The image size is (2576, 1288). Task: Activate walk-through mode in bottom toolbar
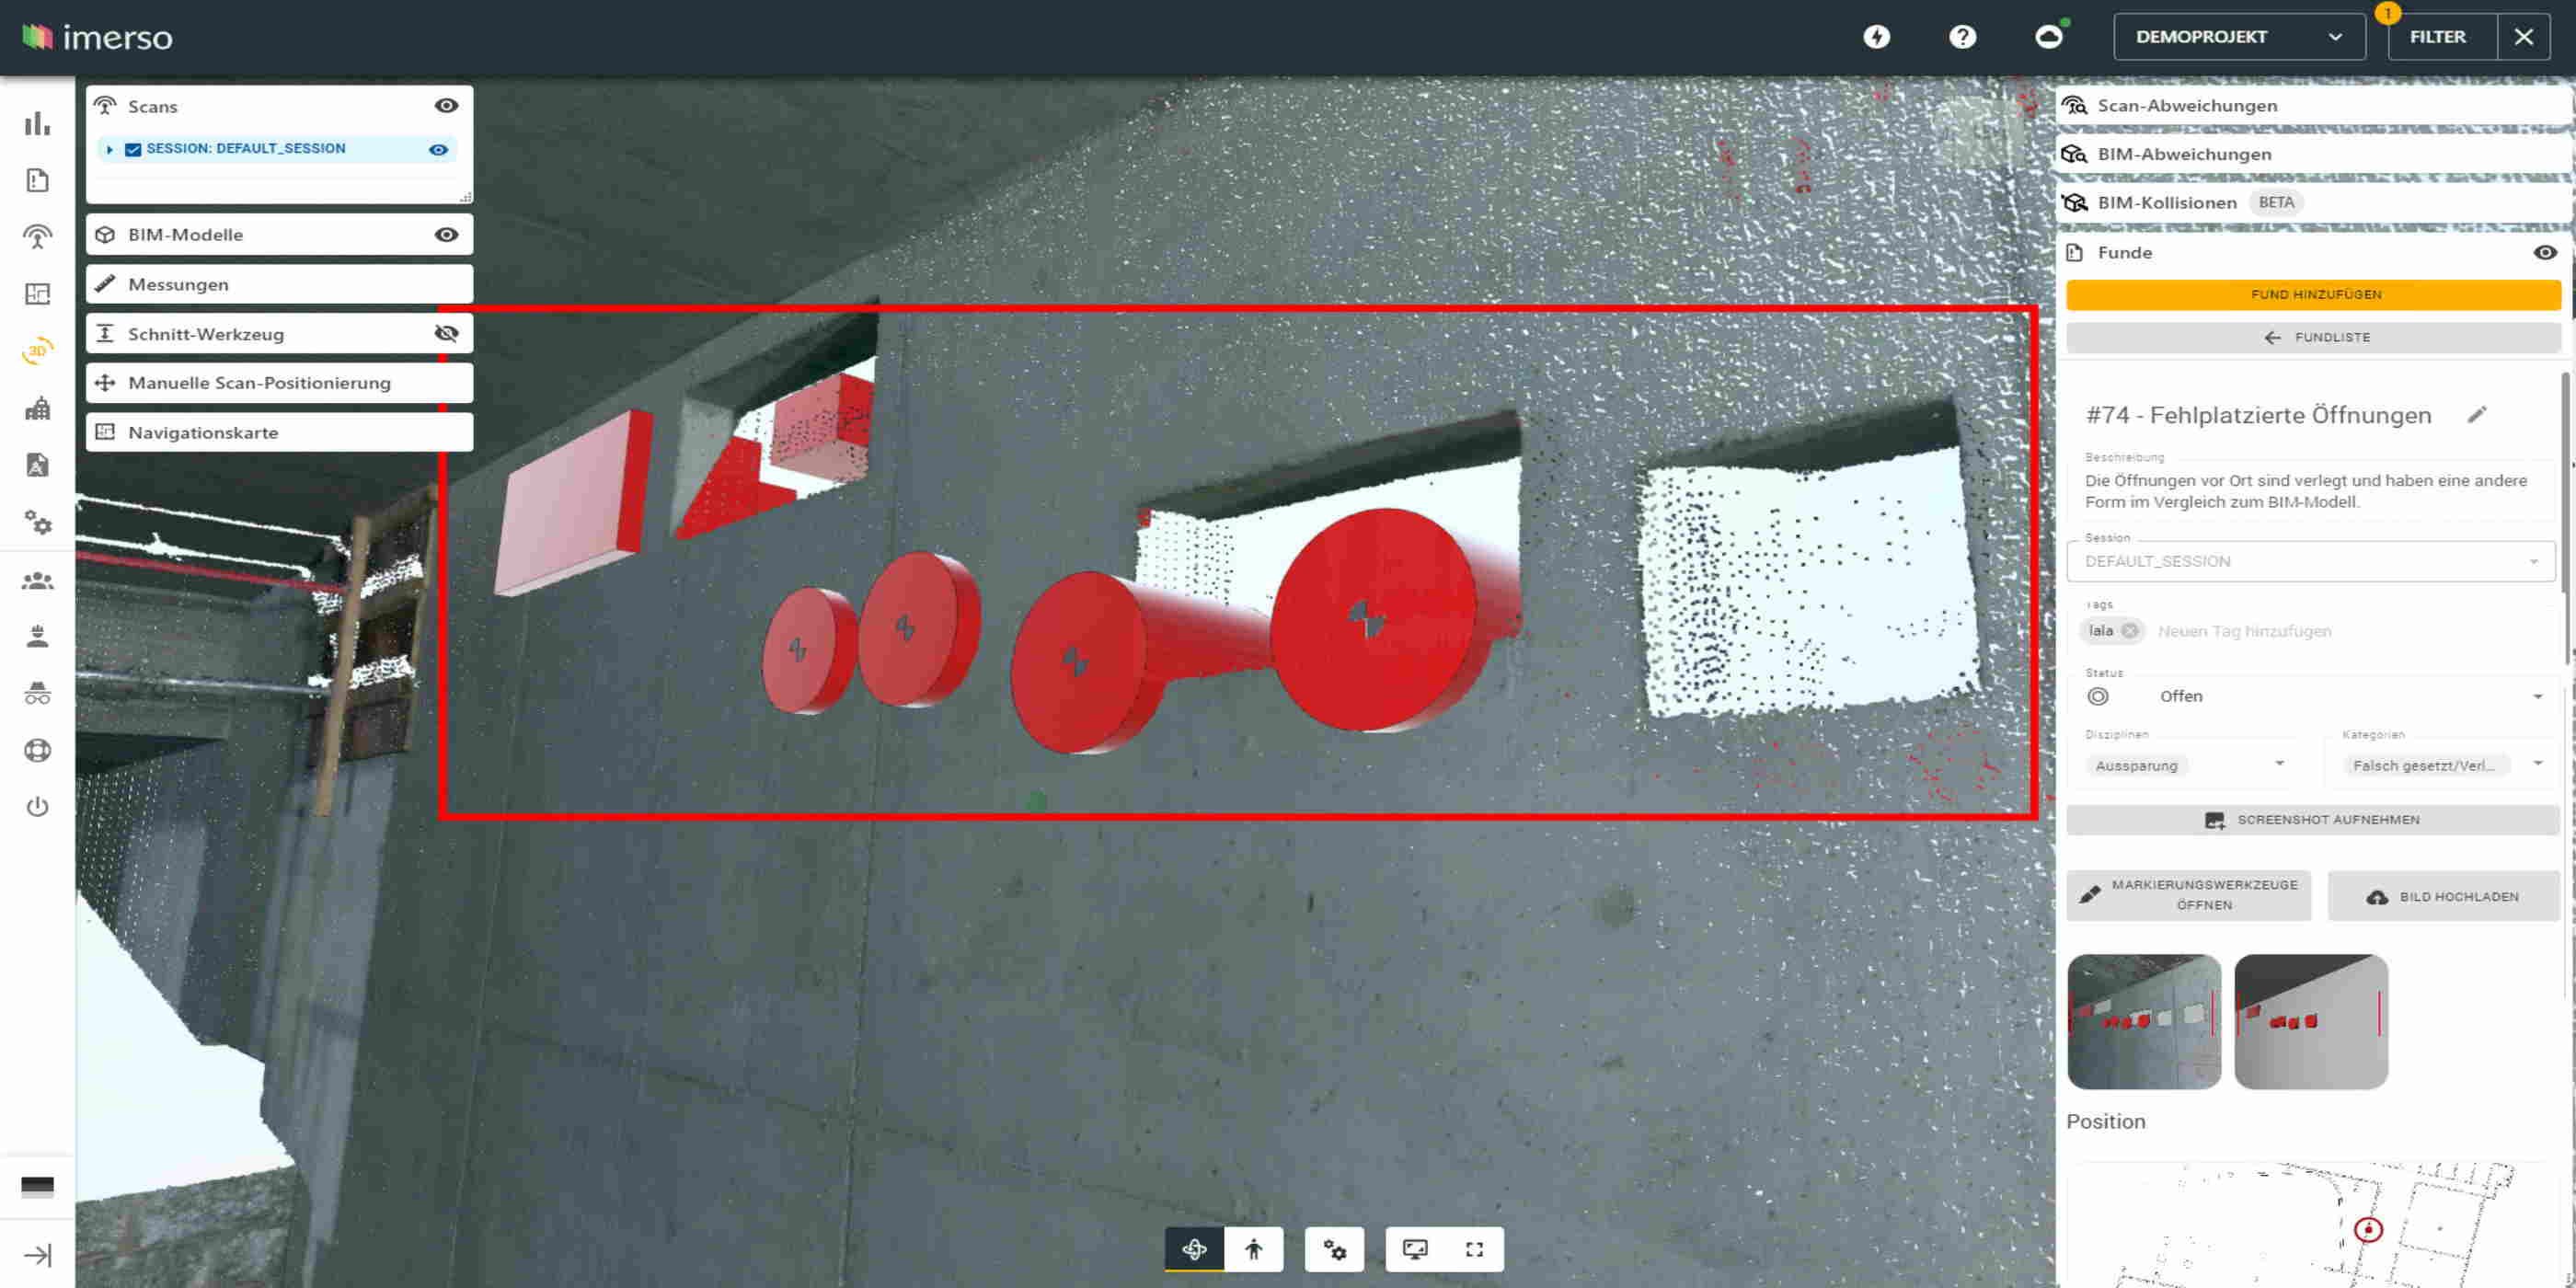pyautogui.click(x=1253, y=1248)
